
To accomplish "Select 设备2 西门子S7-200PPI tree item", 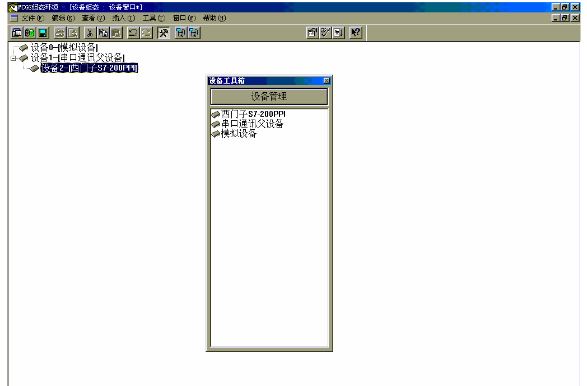I will tap(89, 68).
